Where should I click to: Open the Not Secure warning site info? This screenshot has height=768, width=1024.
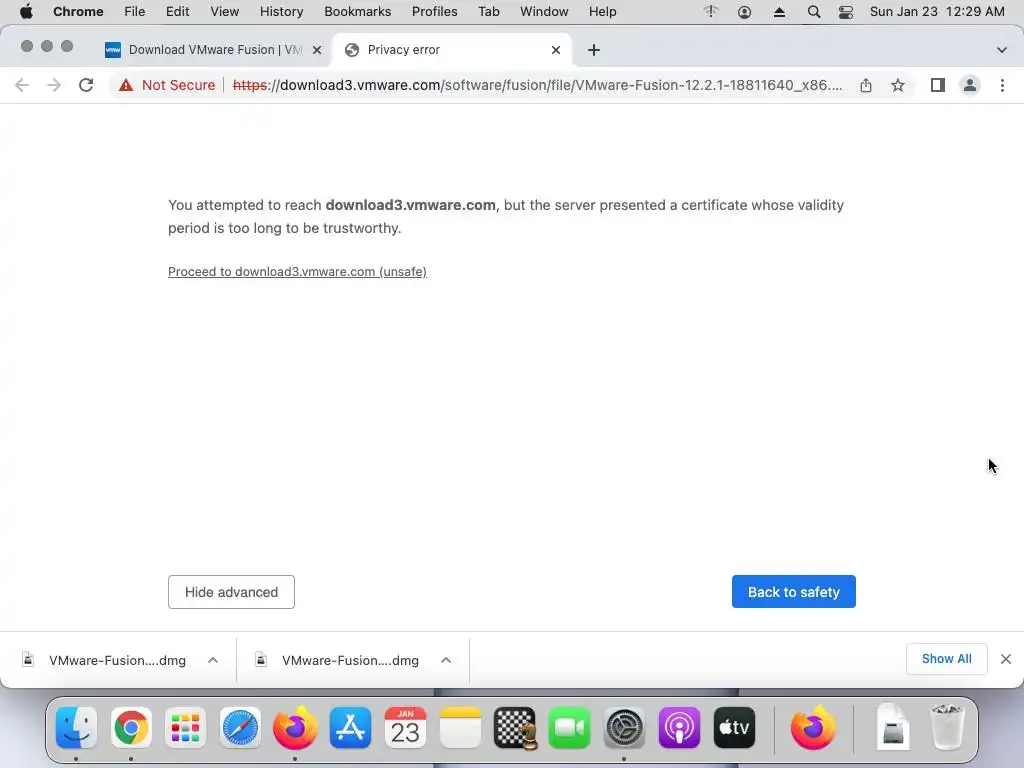167,85
